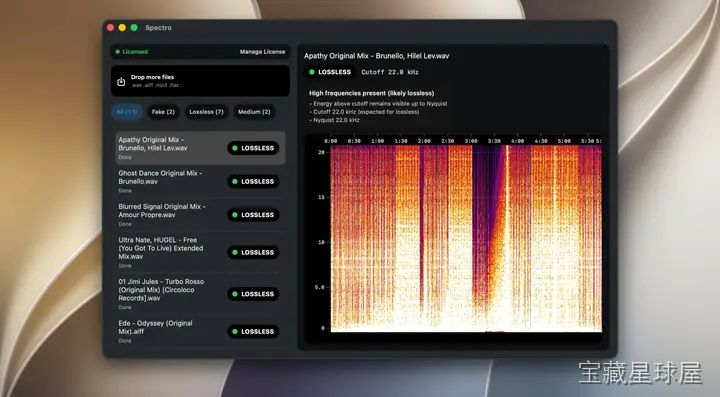Open Manage License
Screen dimensions: 720x397
(x=262, y=52)
